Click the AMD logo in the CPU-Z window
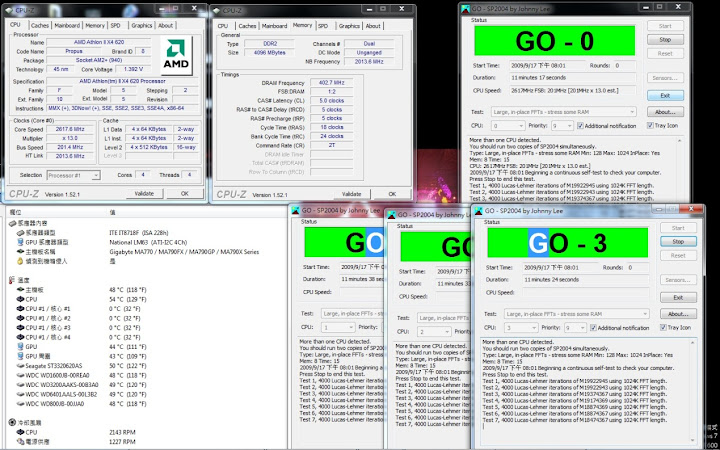This screenshot has height=450, width=720. click(x=176, y=56)
